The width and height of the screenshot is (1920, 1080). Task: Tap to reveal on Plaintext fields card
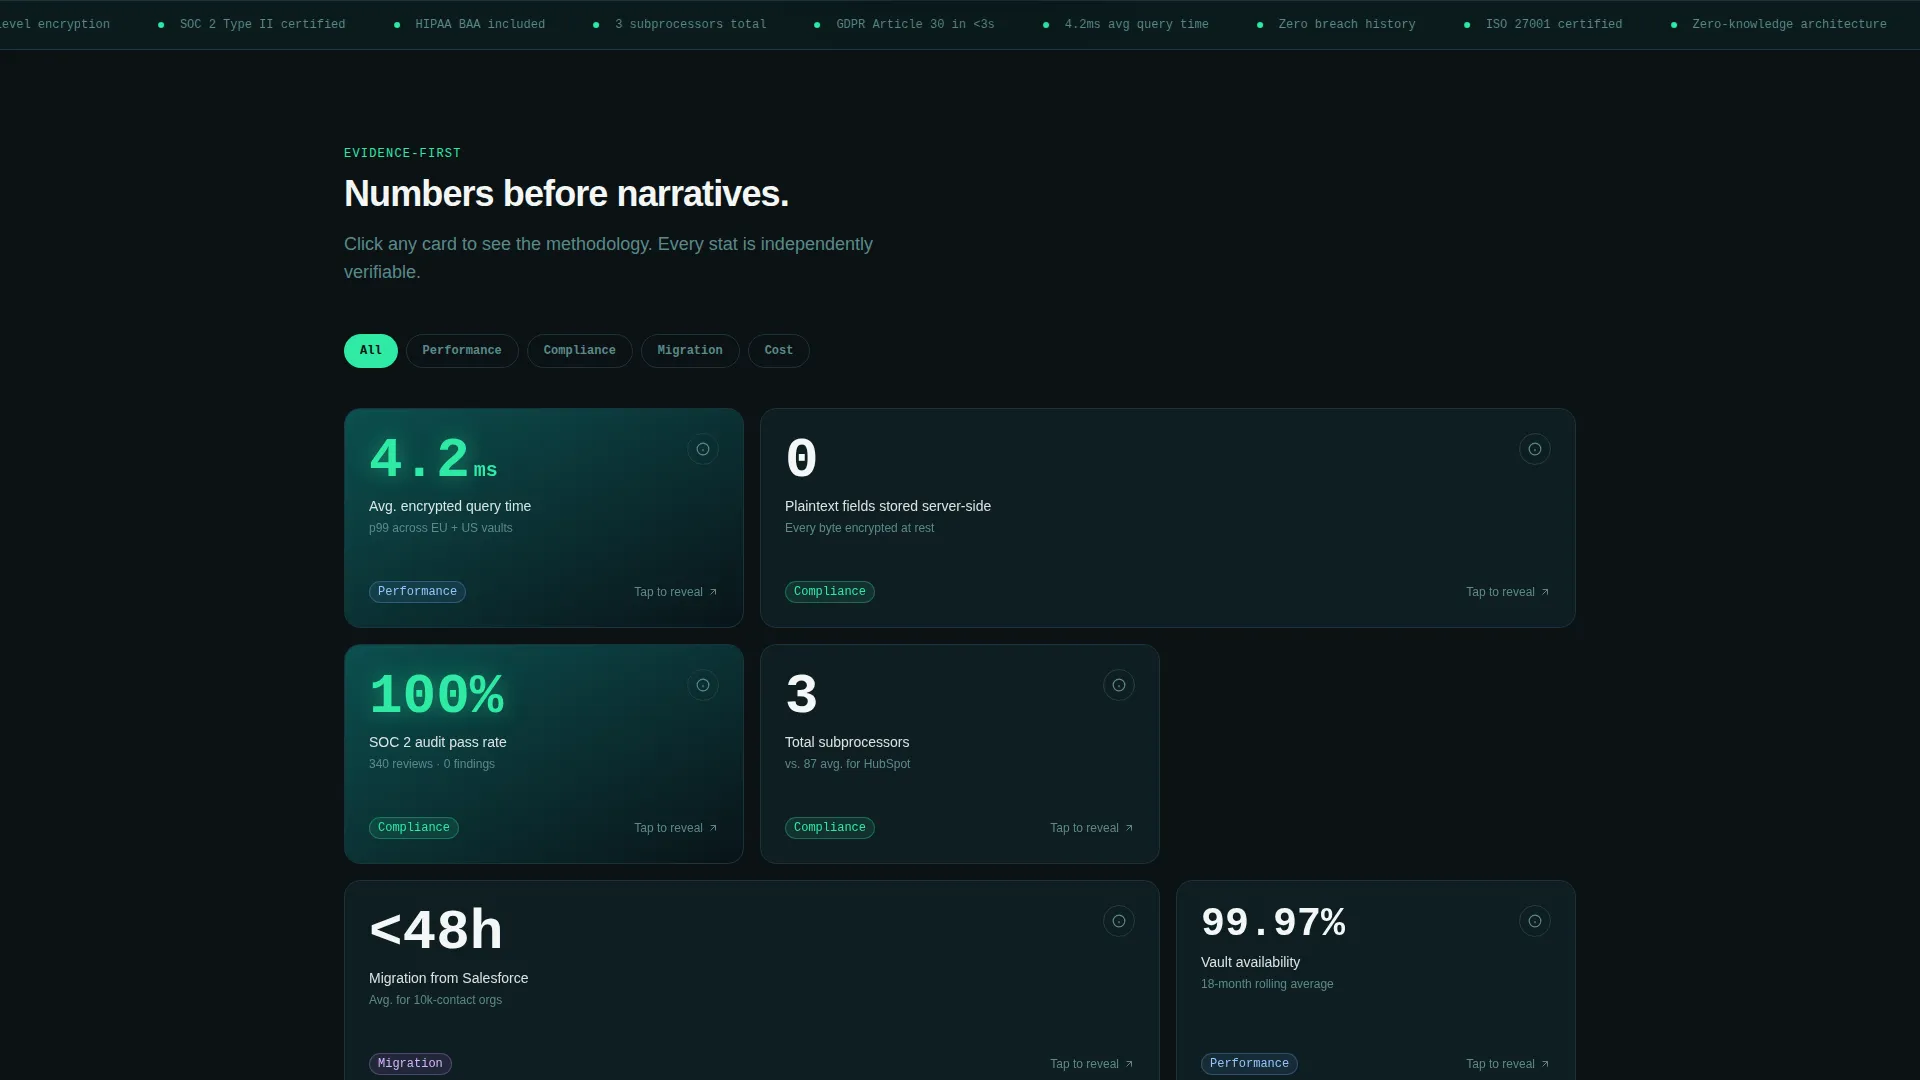point(1508,592)
